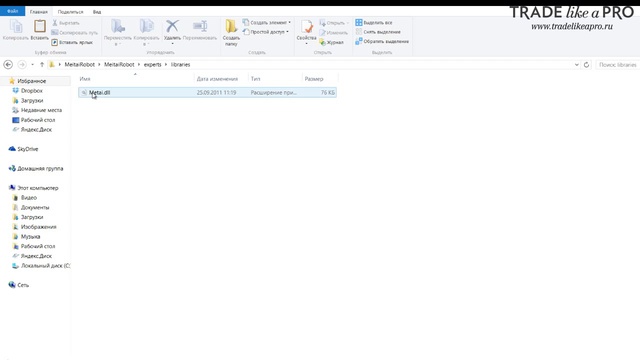Image resolution: width=640 pixels, height=360 pixels.
Task: Open Видео under Этот компьютер
Action: coord(29,198)
